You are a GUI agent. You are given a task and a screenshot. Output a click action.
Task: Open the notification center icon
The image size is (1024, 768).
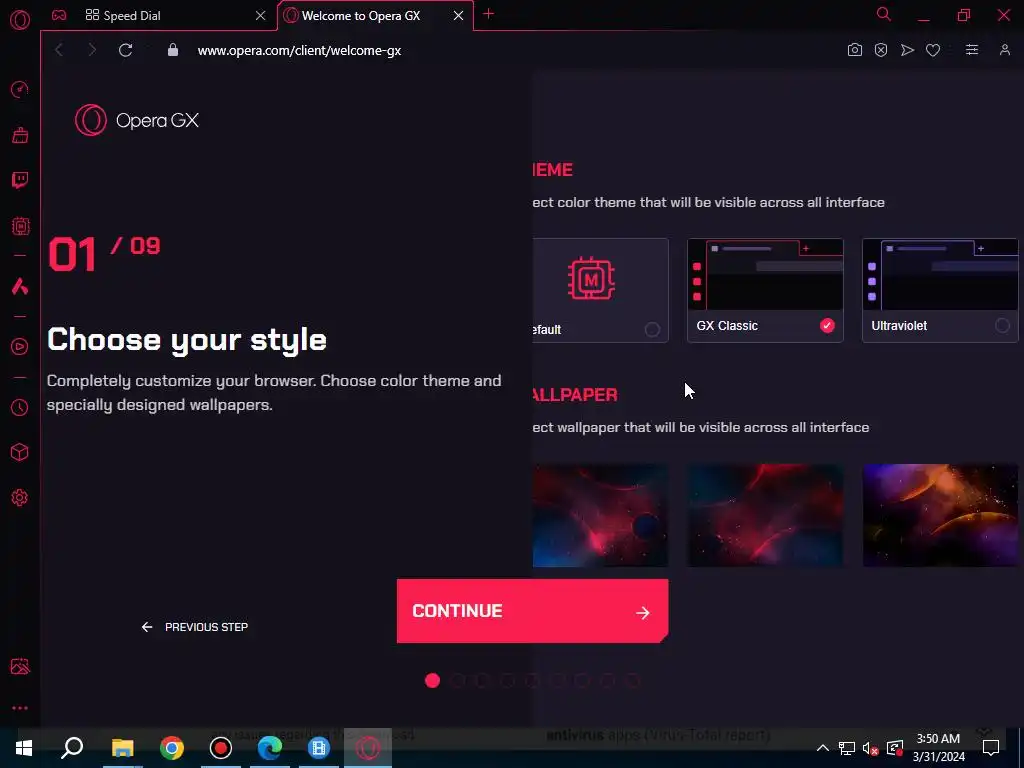991,748
